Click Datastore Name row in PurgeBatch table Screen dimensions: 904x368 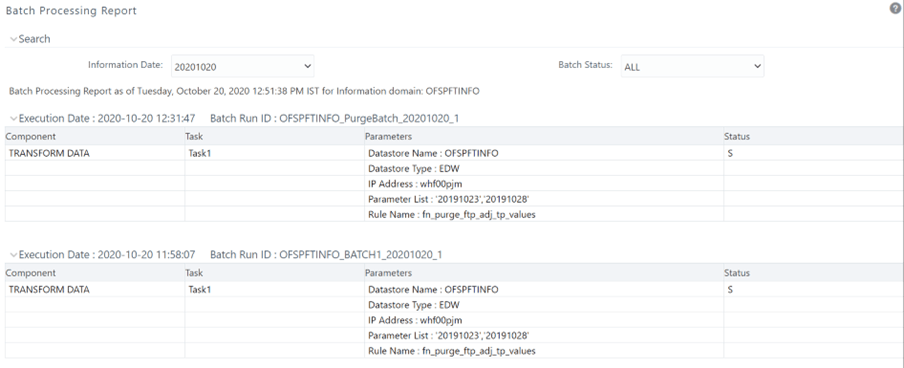point(433,153)
